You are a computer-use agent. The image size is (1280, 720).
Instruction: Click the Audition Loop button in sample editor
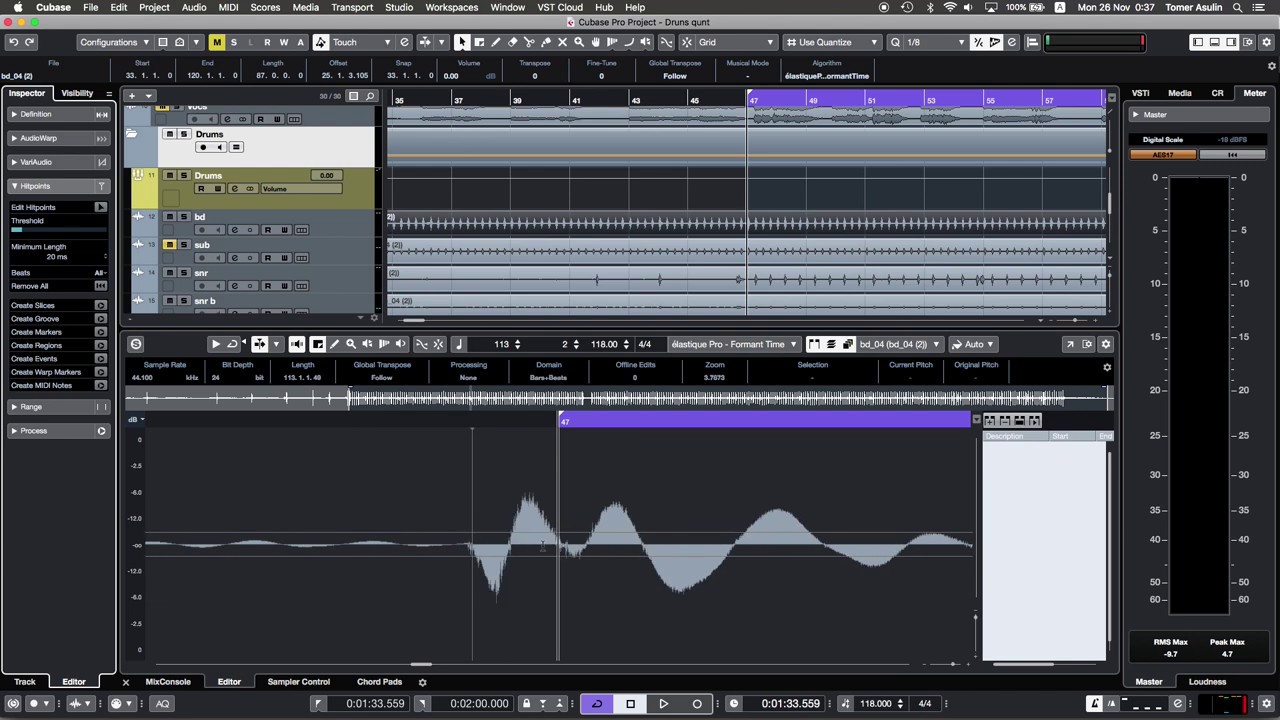tap(232, 344)
